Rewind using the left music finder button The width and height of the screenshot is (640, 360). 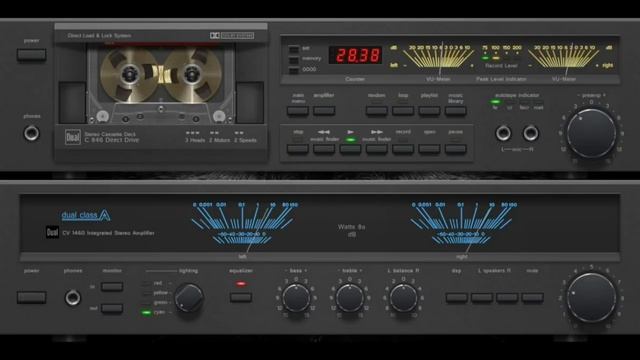point(324,149)
